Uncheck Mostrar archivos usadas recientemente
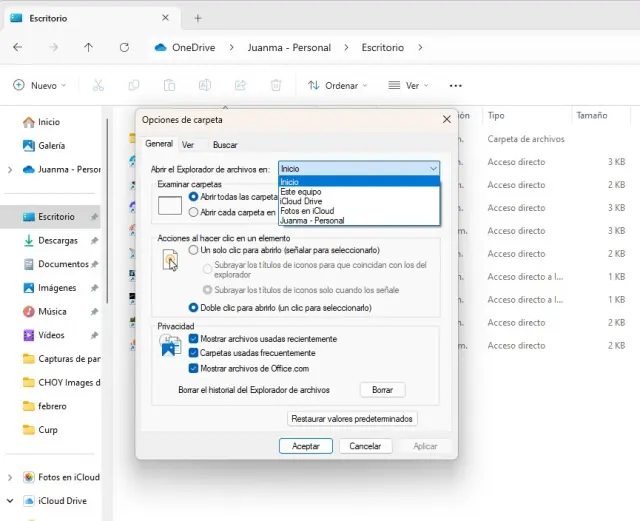 point(194,339)
